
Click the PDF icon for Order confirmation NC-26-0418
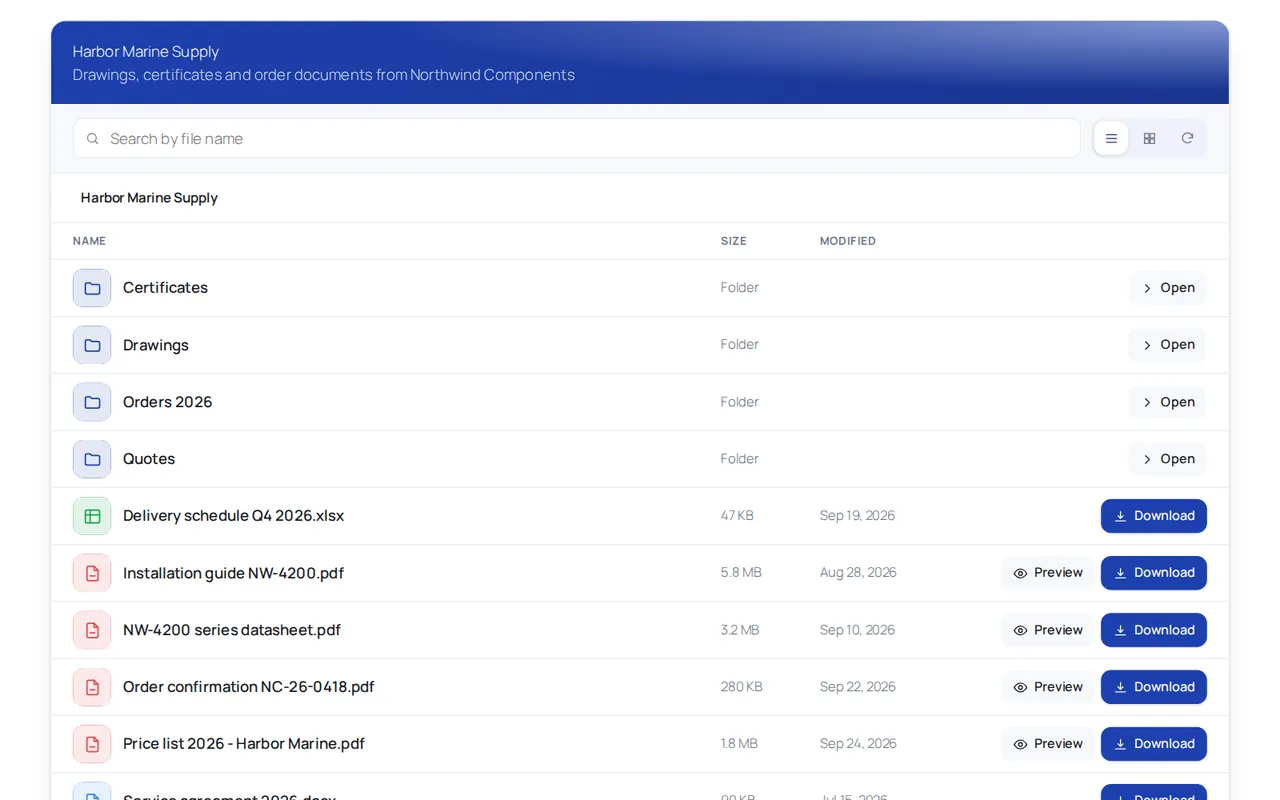(x=92, y=687)
